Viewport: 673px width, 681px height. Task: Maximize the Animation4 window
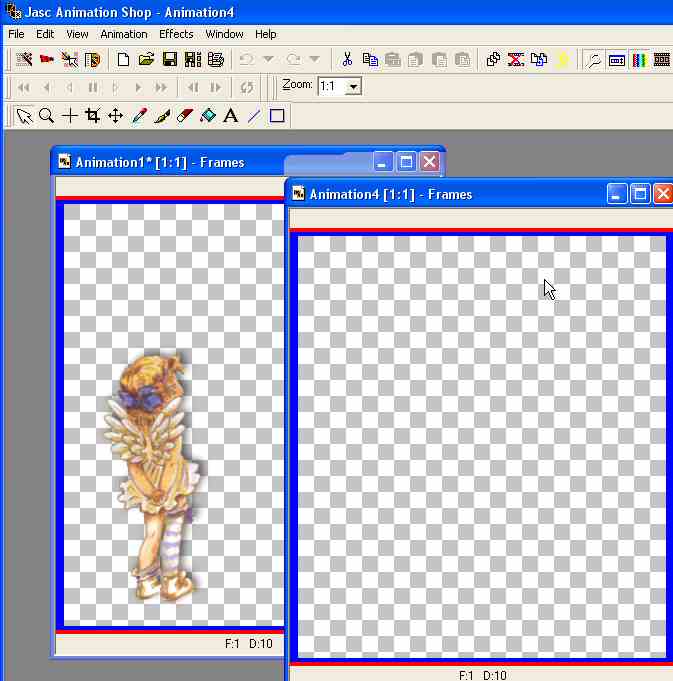[640, 194]
